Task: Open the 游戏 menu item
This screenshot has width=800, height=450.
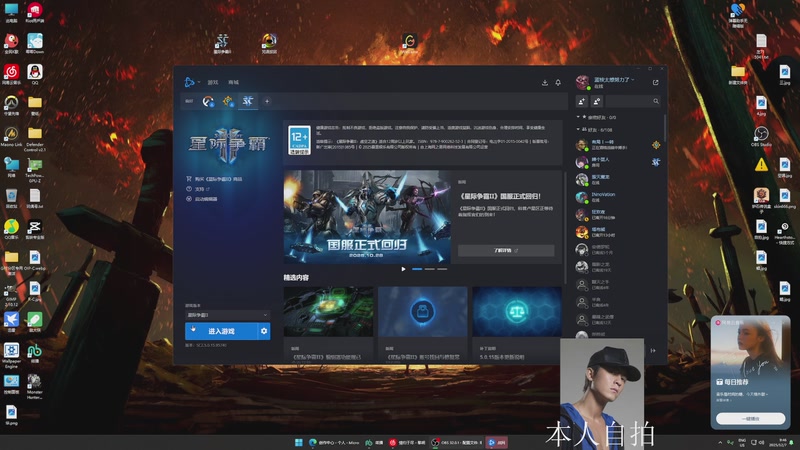Action: click(213, 82)
